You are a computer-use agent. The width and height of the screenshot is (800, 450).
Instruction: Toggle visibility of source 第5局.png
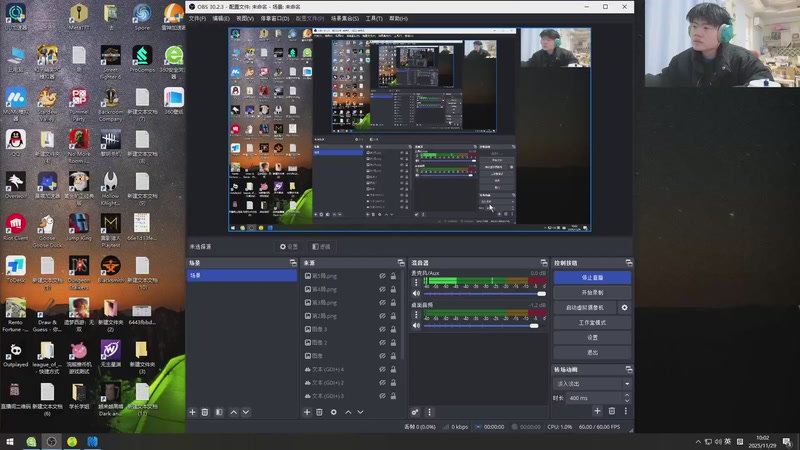point(382,276)
